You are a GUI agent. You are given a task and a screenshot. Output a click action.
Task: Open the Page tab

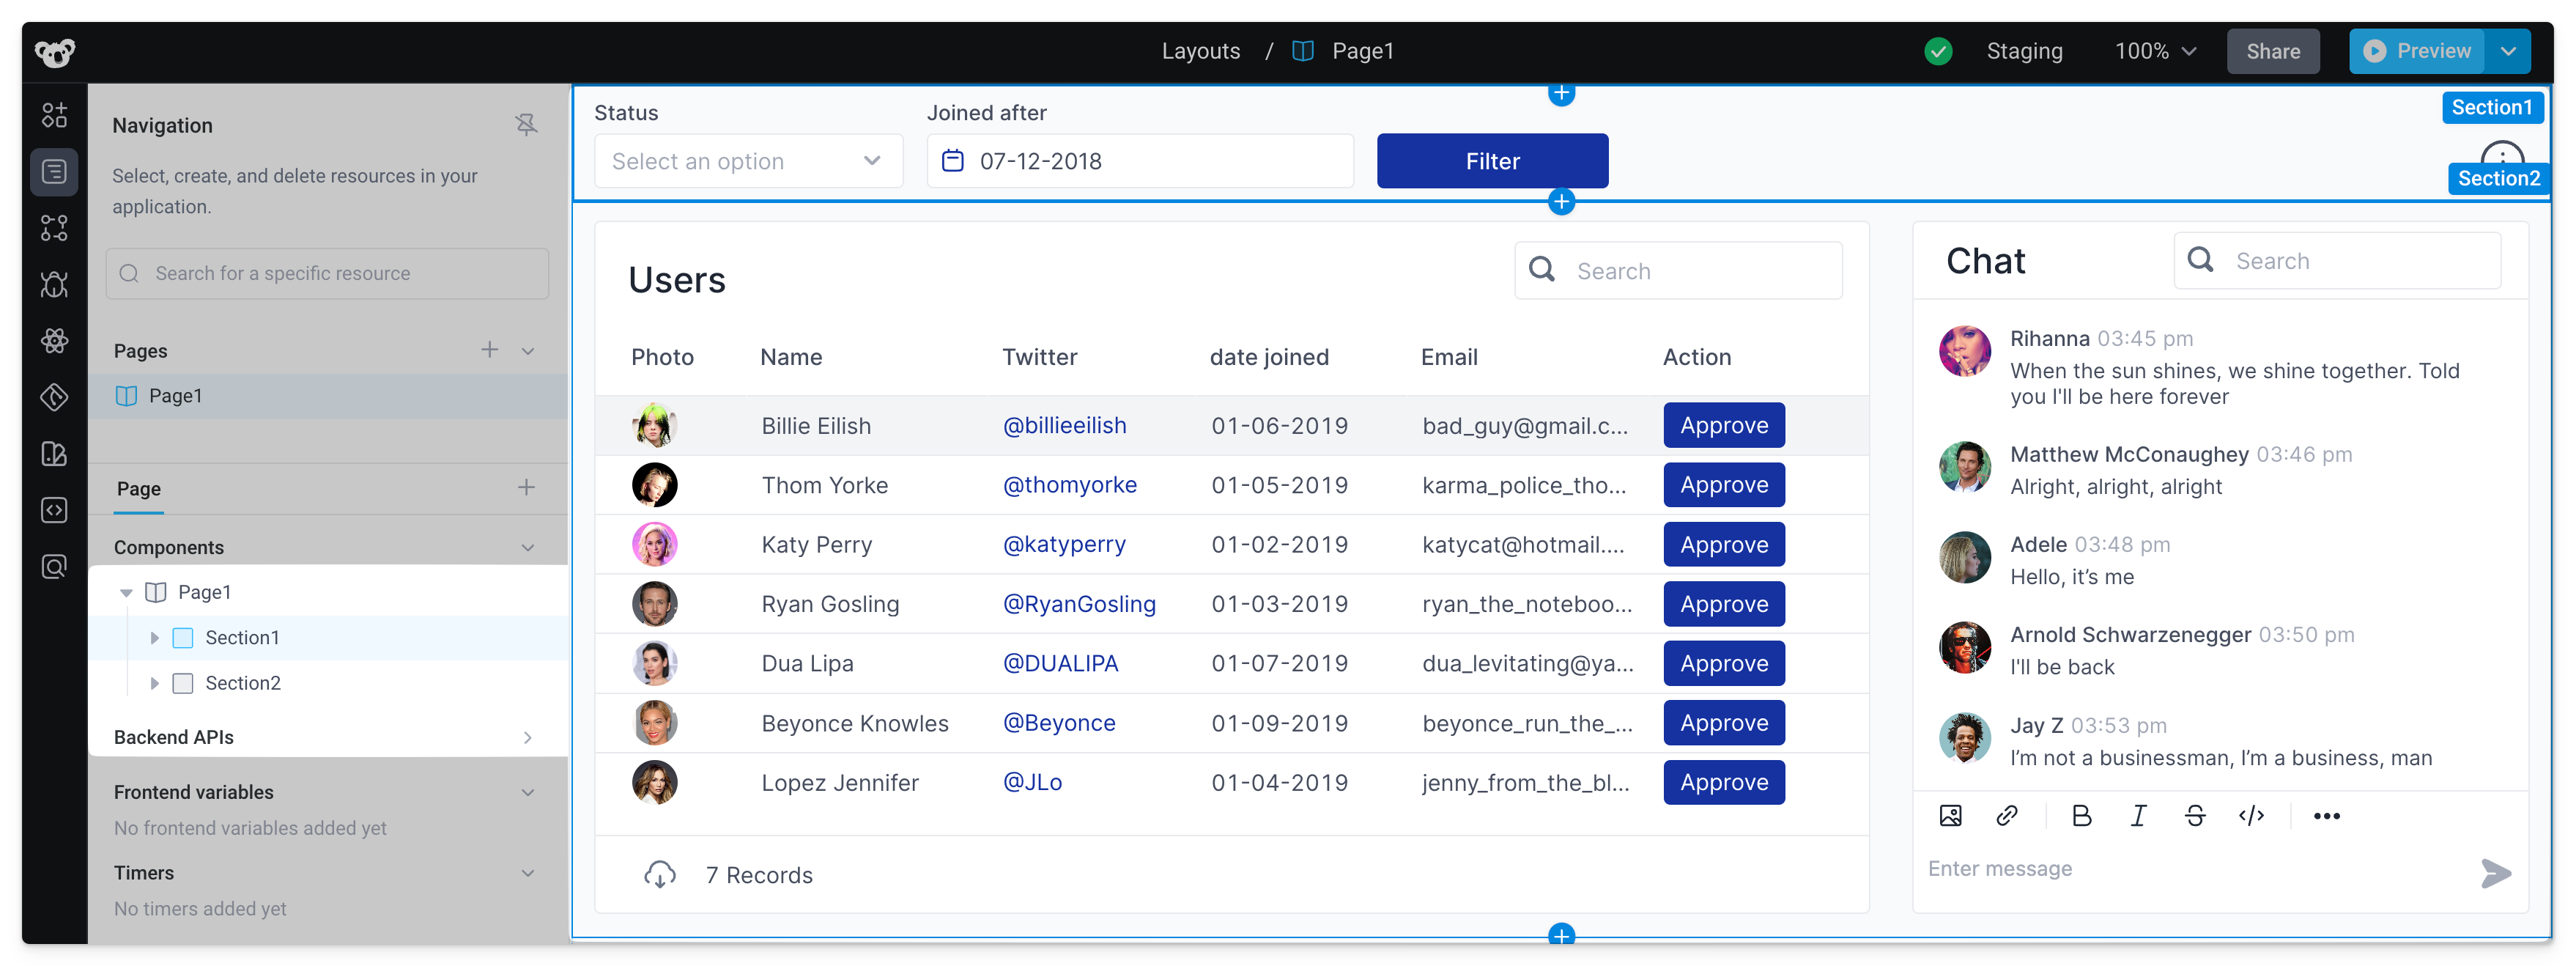[x=139, y=489]
